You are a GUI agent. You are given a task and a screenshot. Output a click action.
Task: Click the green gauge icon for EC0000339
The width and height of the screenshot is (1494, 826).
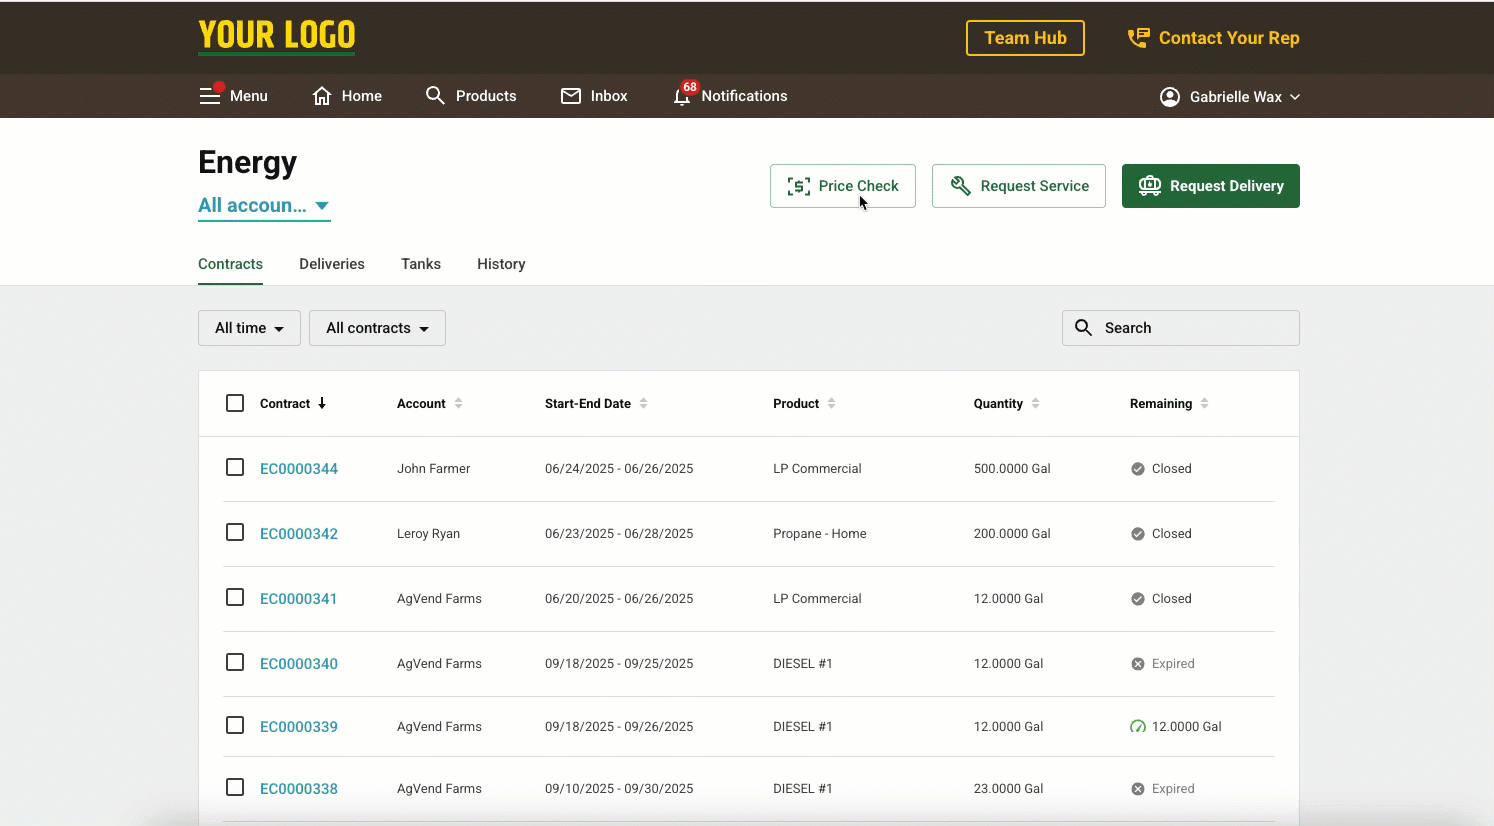pos(1138,727)
